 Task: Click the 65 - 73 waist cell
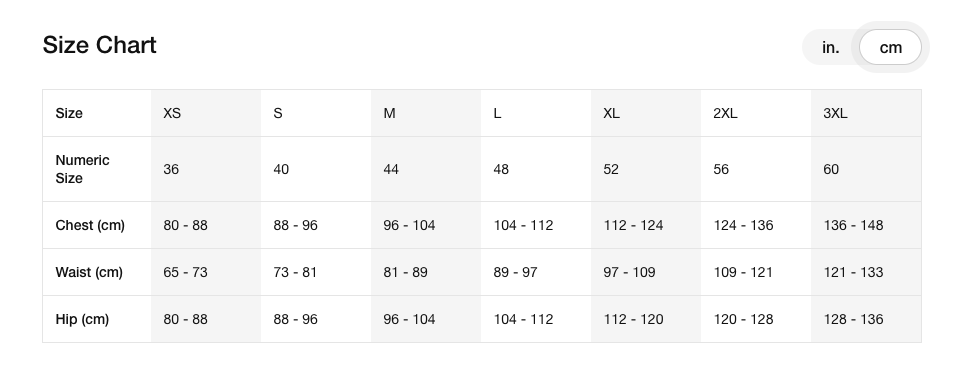pyautogui.click(x=206, y=272)
